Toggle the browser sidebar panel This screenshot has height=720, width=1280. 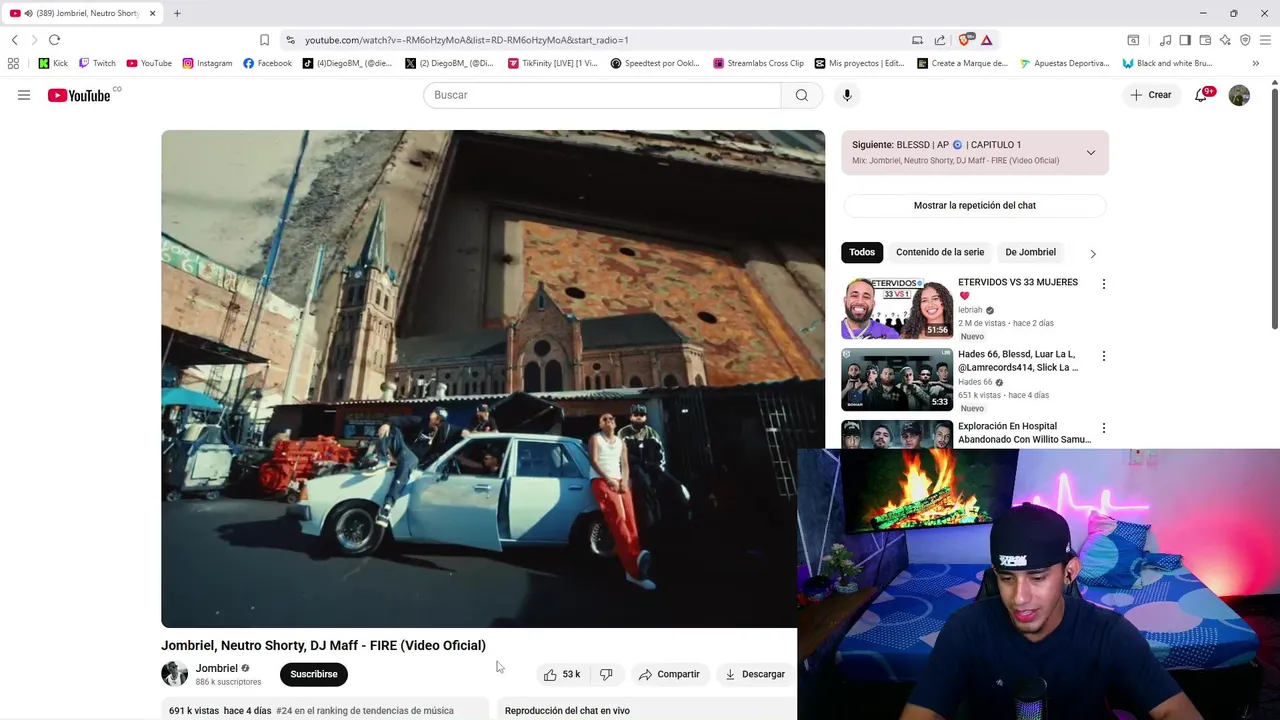pyautogui.click(x=1185, y=40)
